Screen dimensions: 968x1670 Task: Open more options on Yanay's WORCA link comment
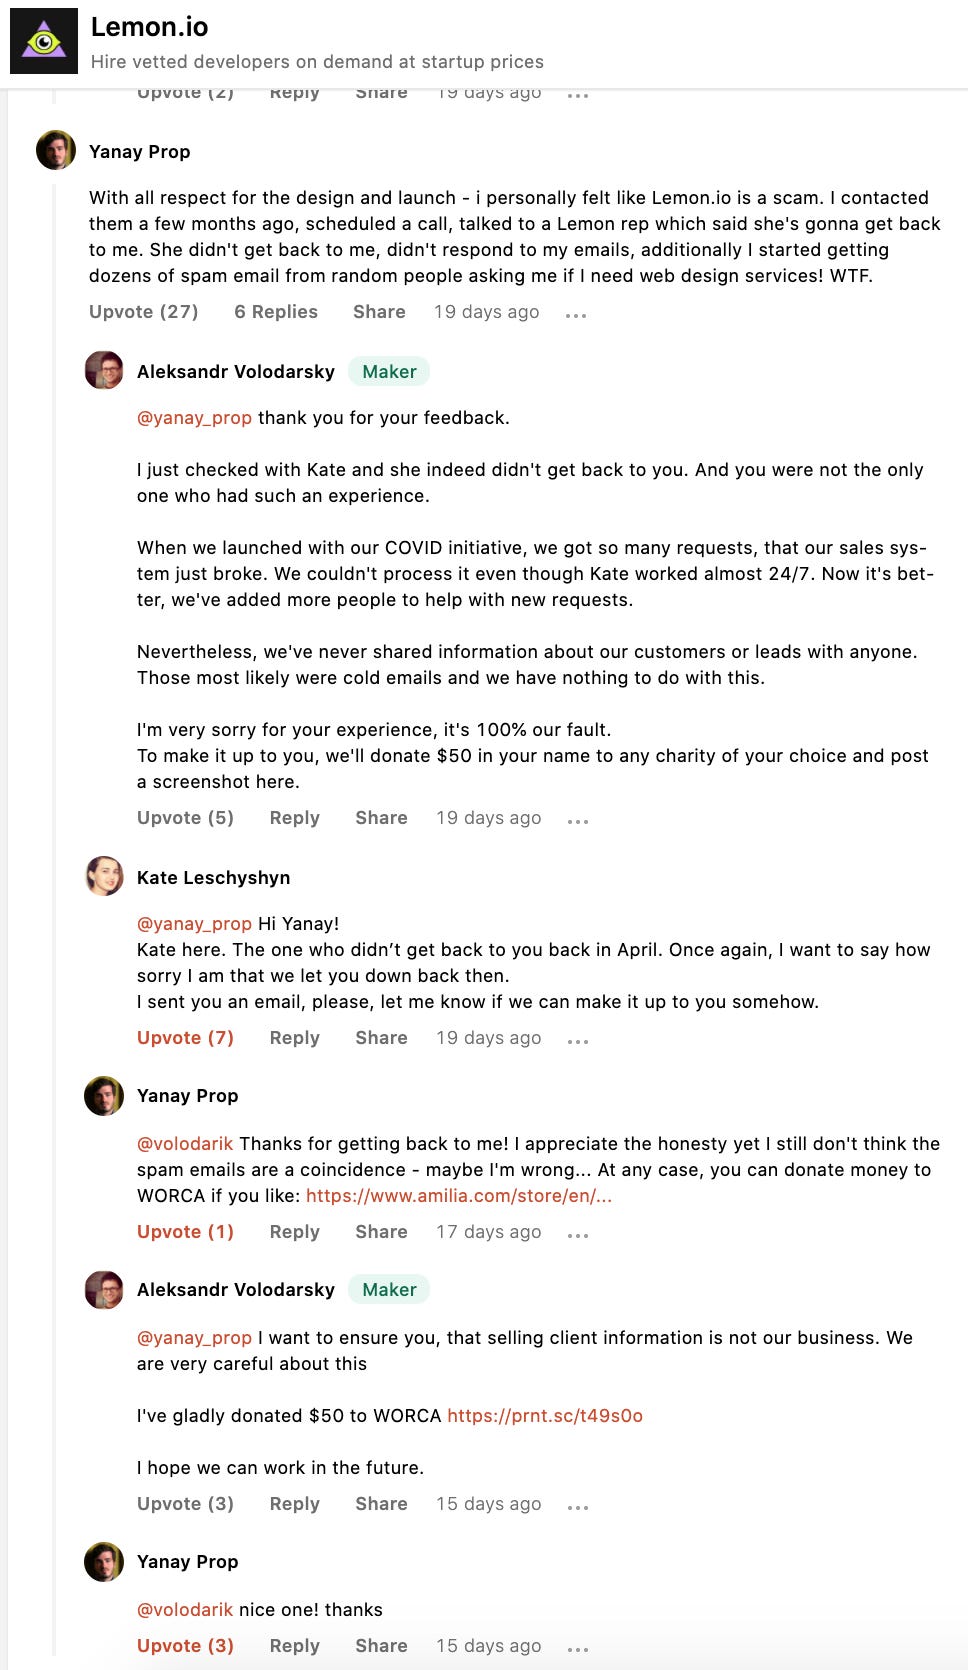tap(578, 1234)
